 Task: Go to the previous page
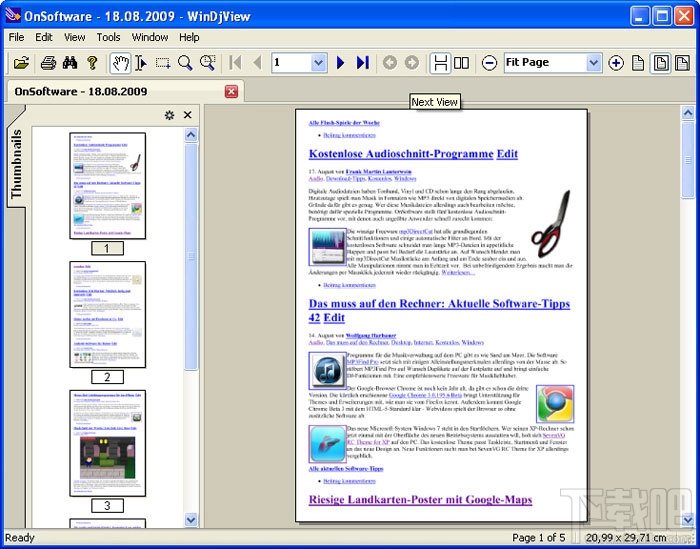coord(257,63)
